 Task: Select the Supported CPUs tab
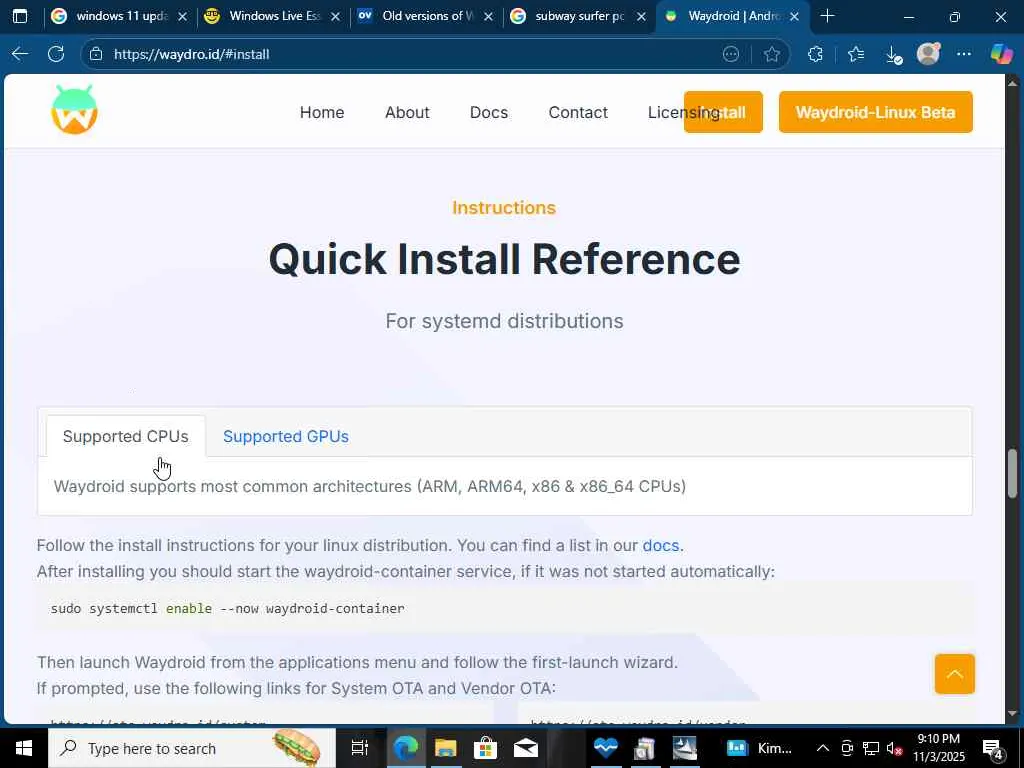(125, 436)
